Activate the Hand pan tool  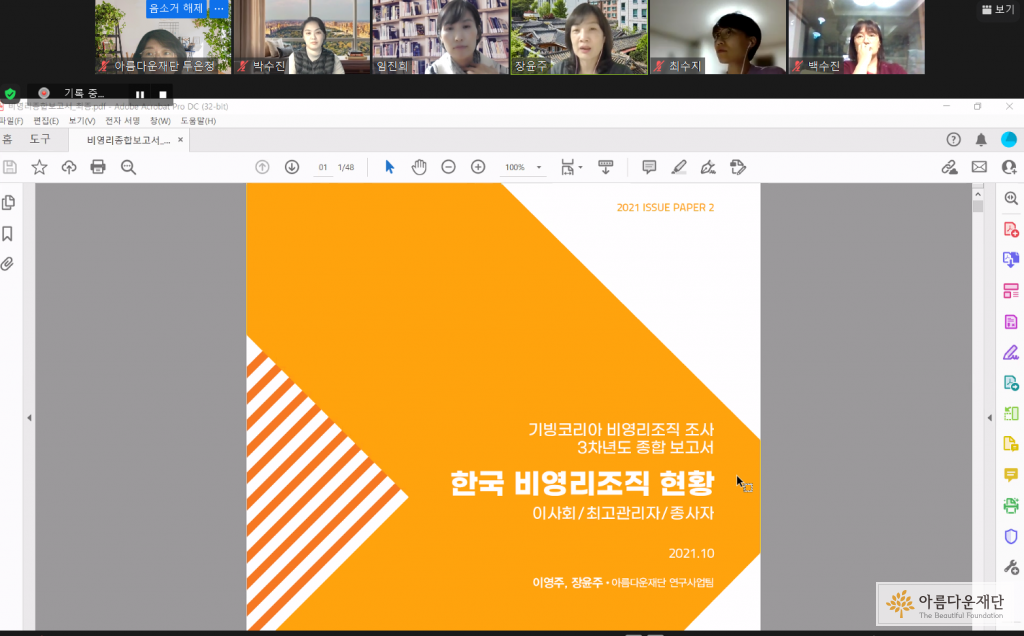[x=419, y=167]
